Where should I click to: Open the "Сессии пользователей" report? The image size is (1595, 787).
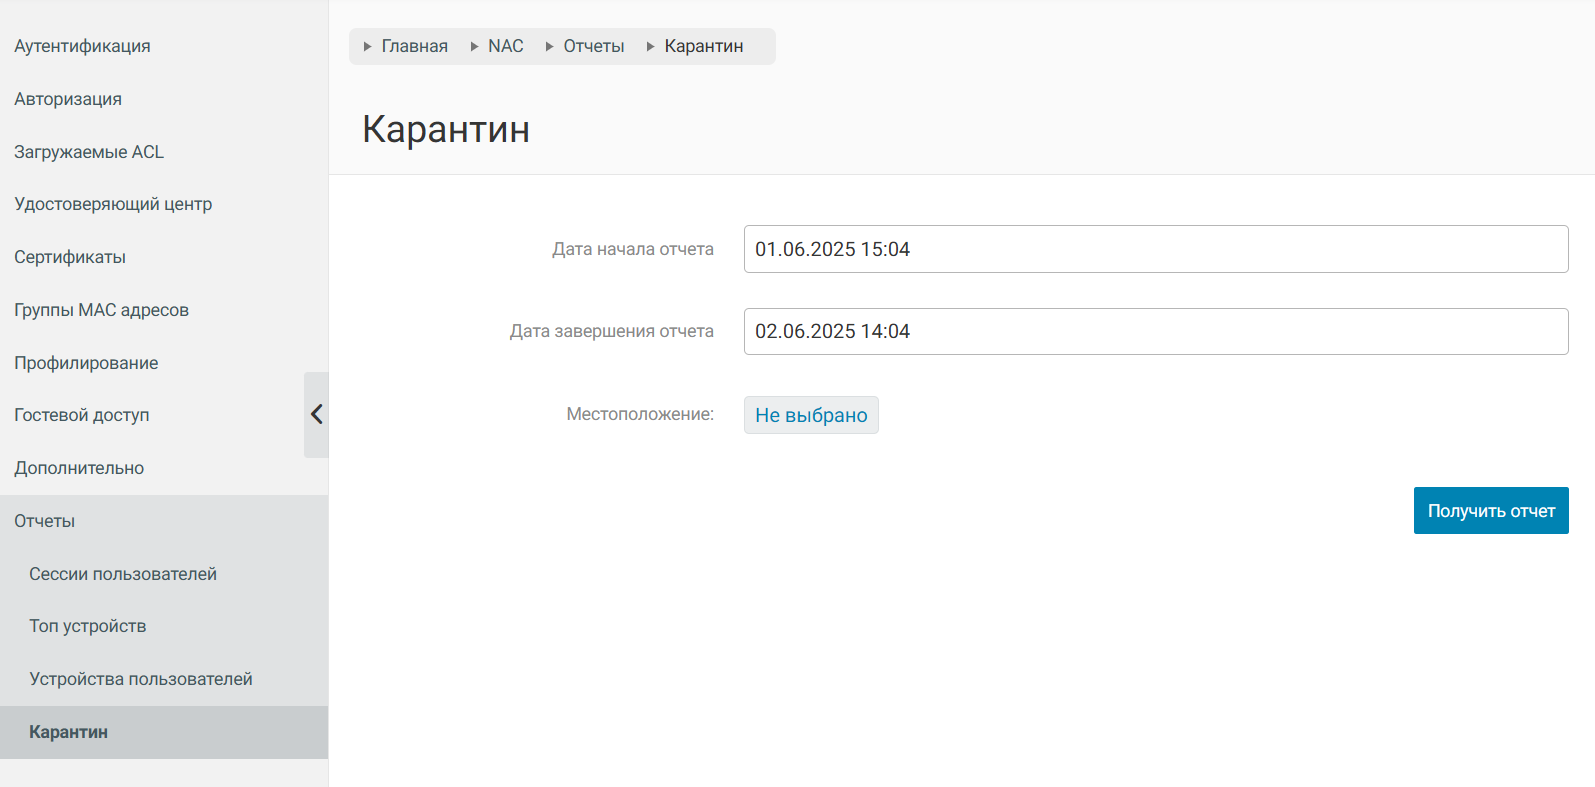point(123,574)
